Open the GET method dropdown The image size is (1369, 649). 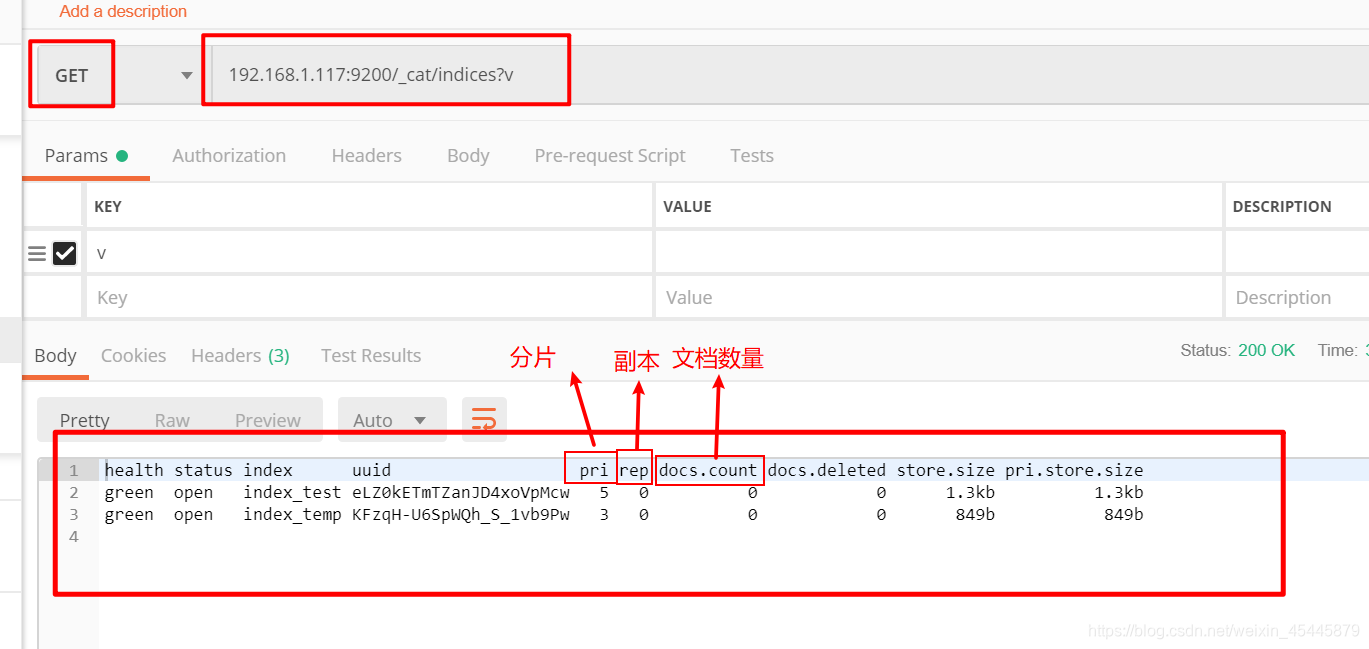(x=117, y=75)
